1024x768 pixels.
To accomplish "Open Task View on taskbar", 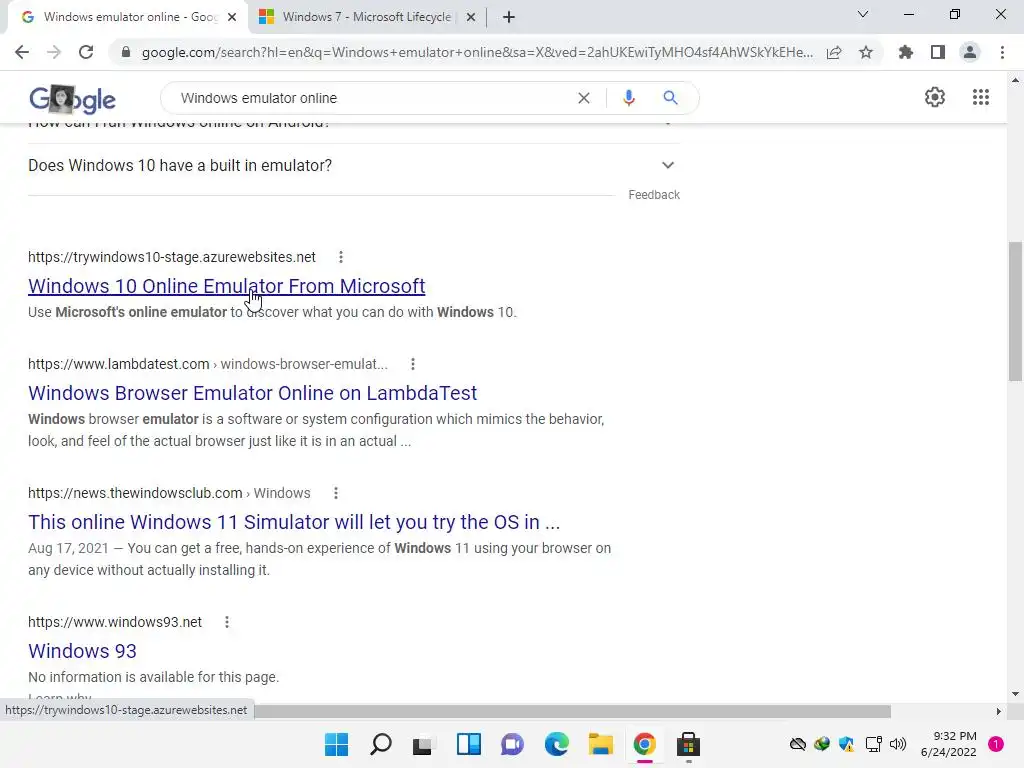I will (423, 744).
